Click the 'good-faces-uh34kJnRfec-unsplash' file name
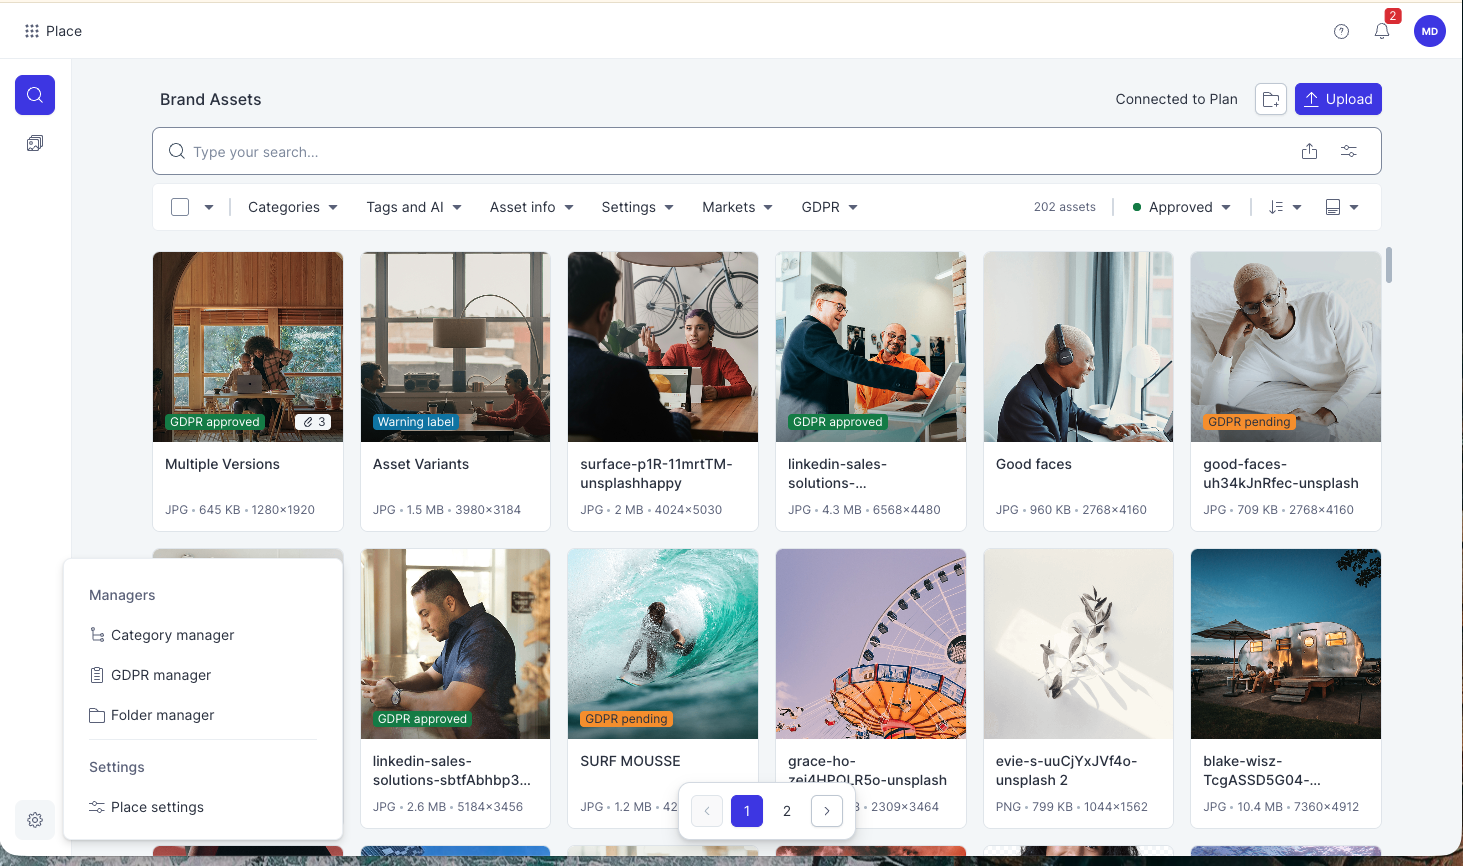Screen dimensions: 1463x866 coord(1281,474)
